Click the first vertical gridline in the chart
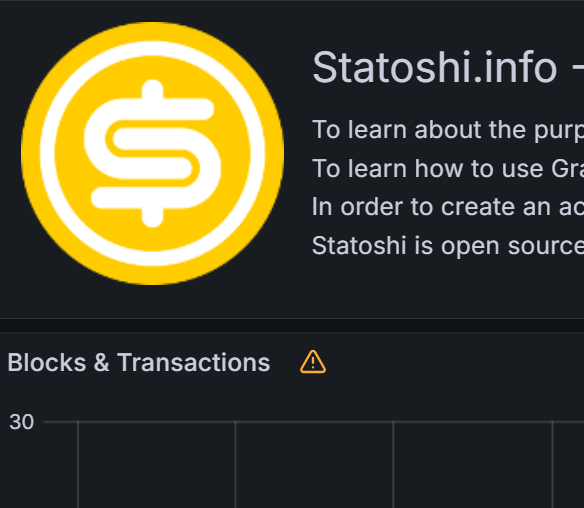This screenshot has height=508, width=584. (x=78, y=465)
